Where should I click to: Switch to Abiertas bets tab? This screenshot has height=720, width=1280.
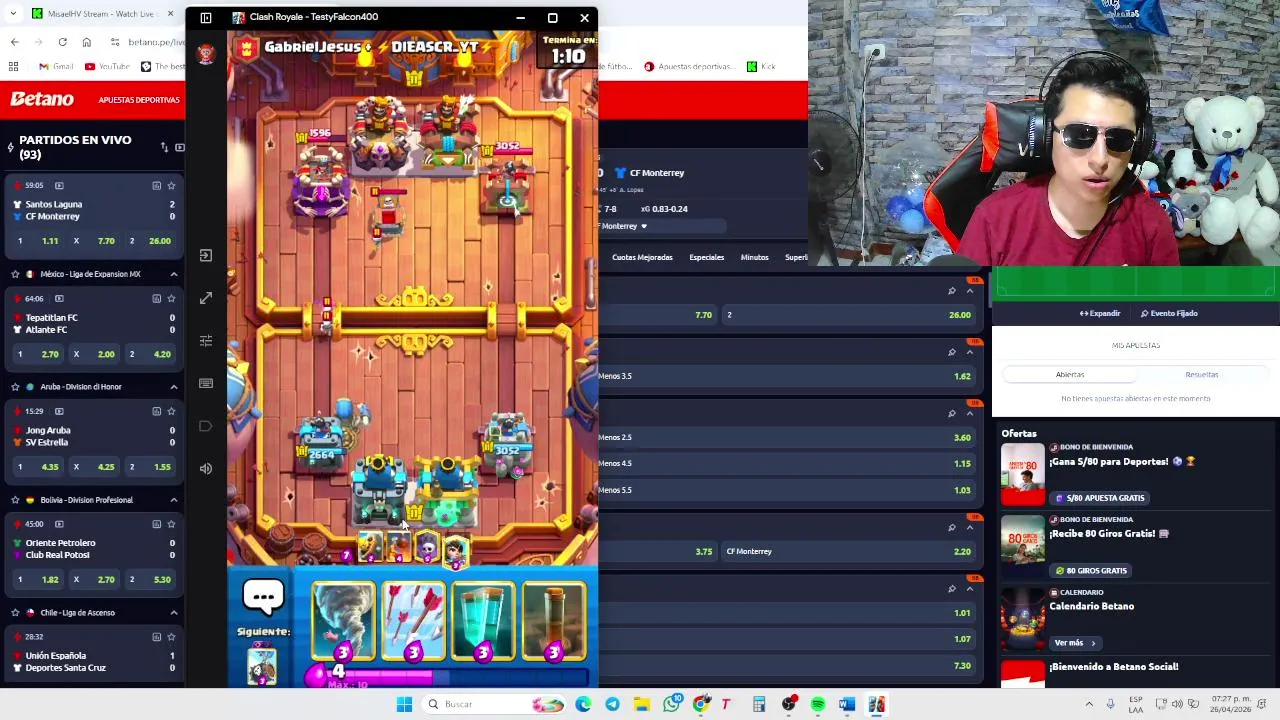click(1070, 374)
